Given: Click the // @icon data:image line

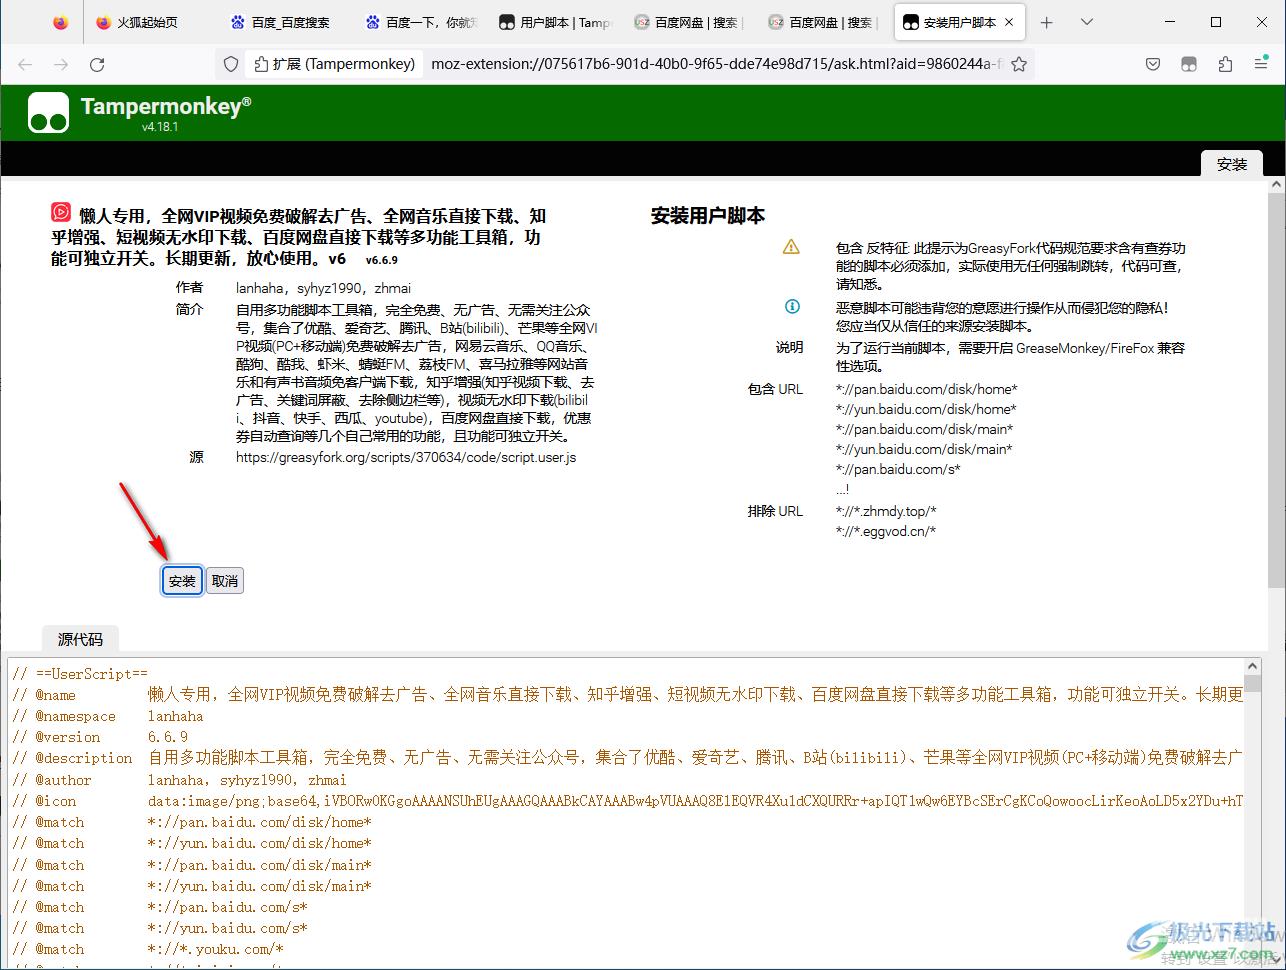Looking at the screenshot, I should pos(627,801).
